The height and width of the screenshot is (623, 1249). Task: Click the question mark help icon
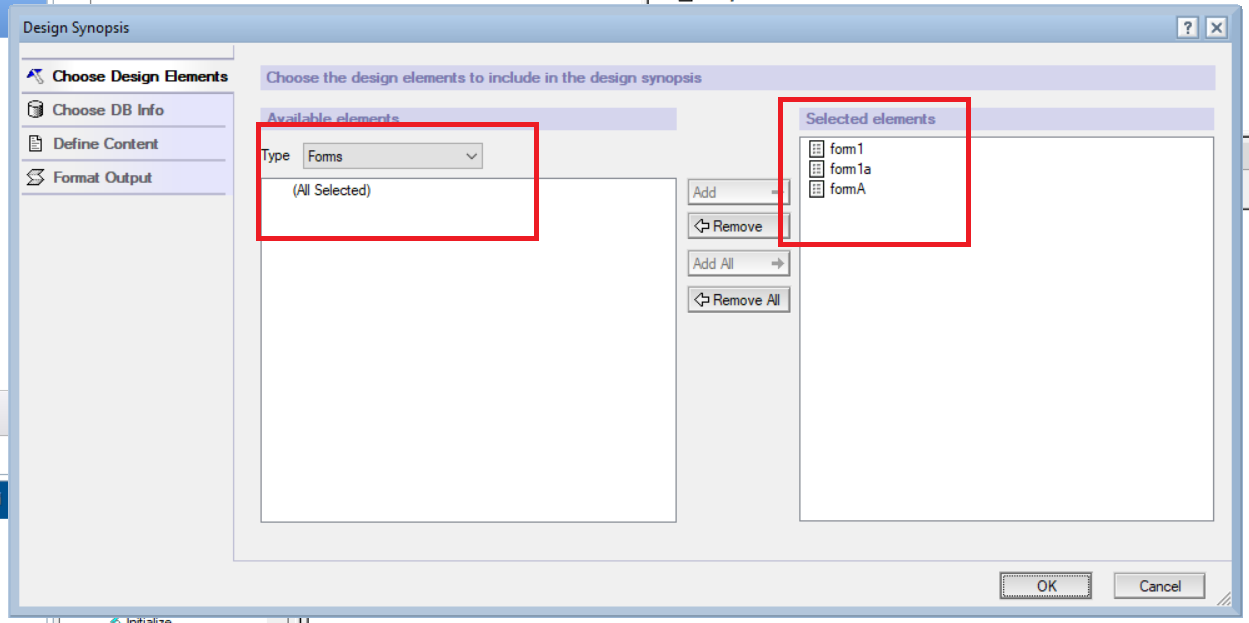pyautogui.click(x=1187, y=27)
